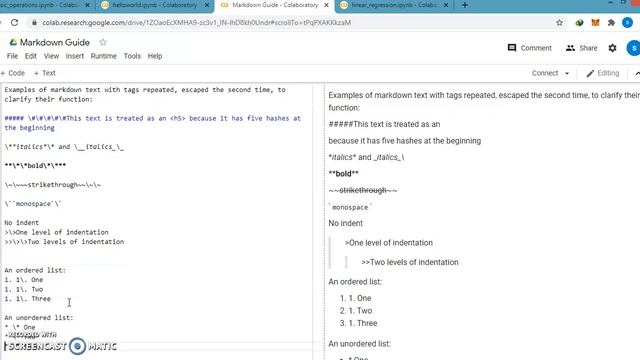Connect to a runtime
The width and height of the screenshot is (640, 360).
545,73
